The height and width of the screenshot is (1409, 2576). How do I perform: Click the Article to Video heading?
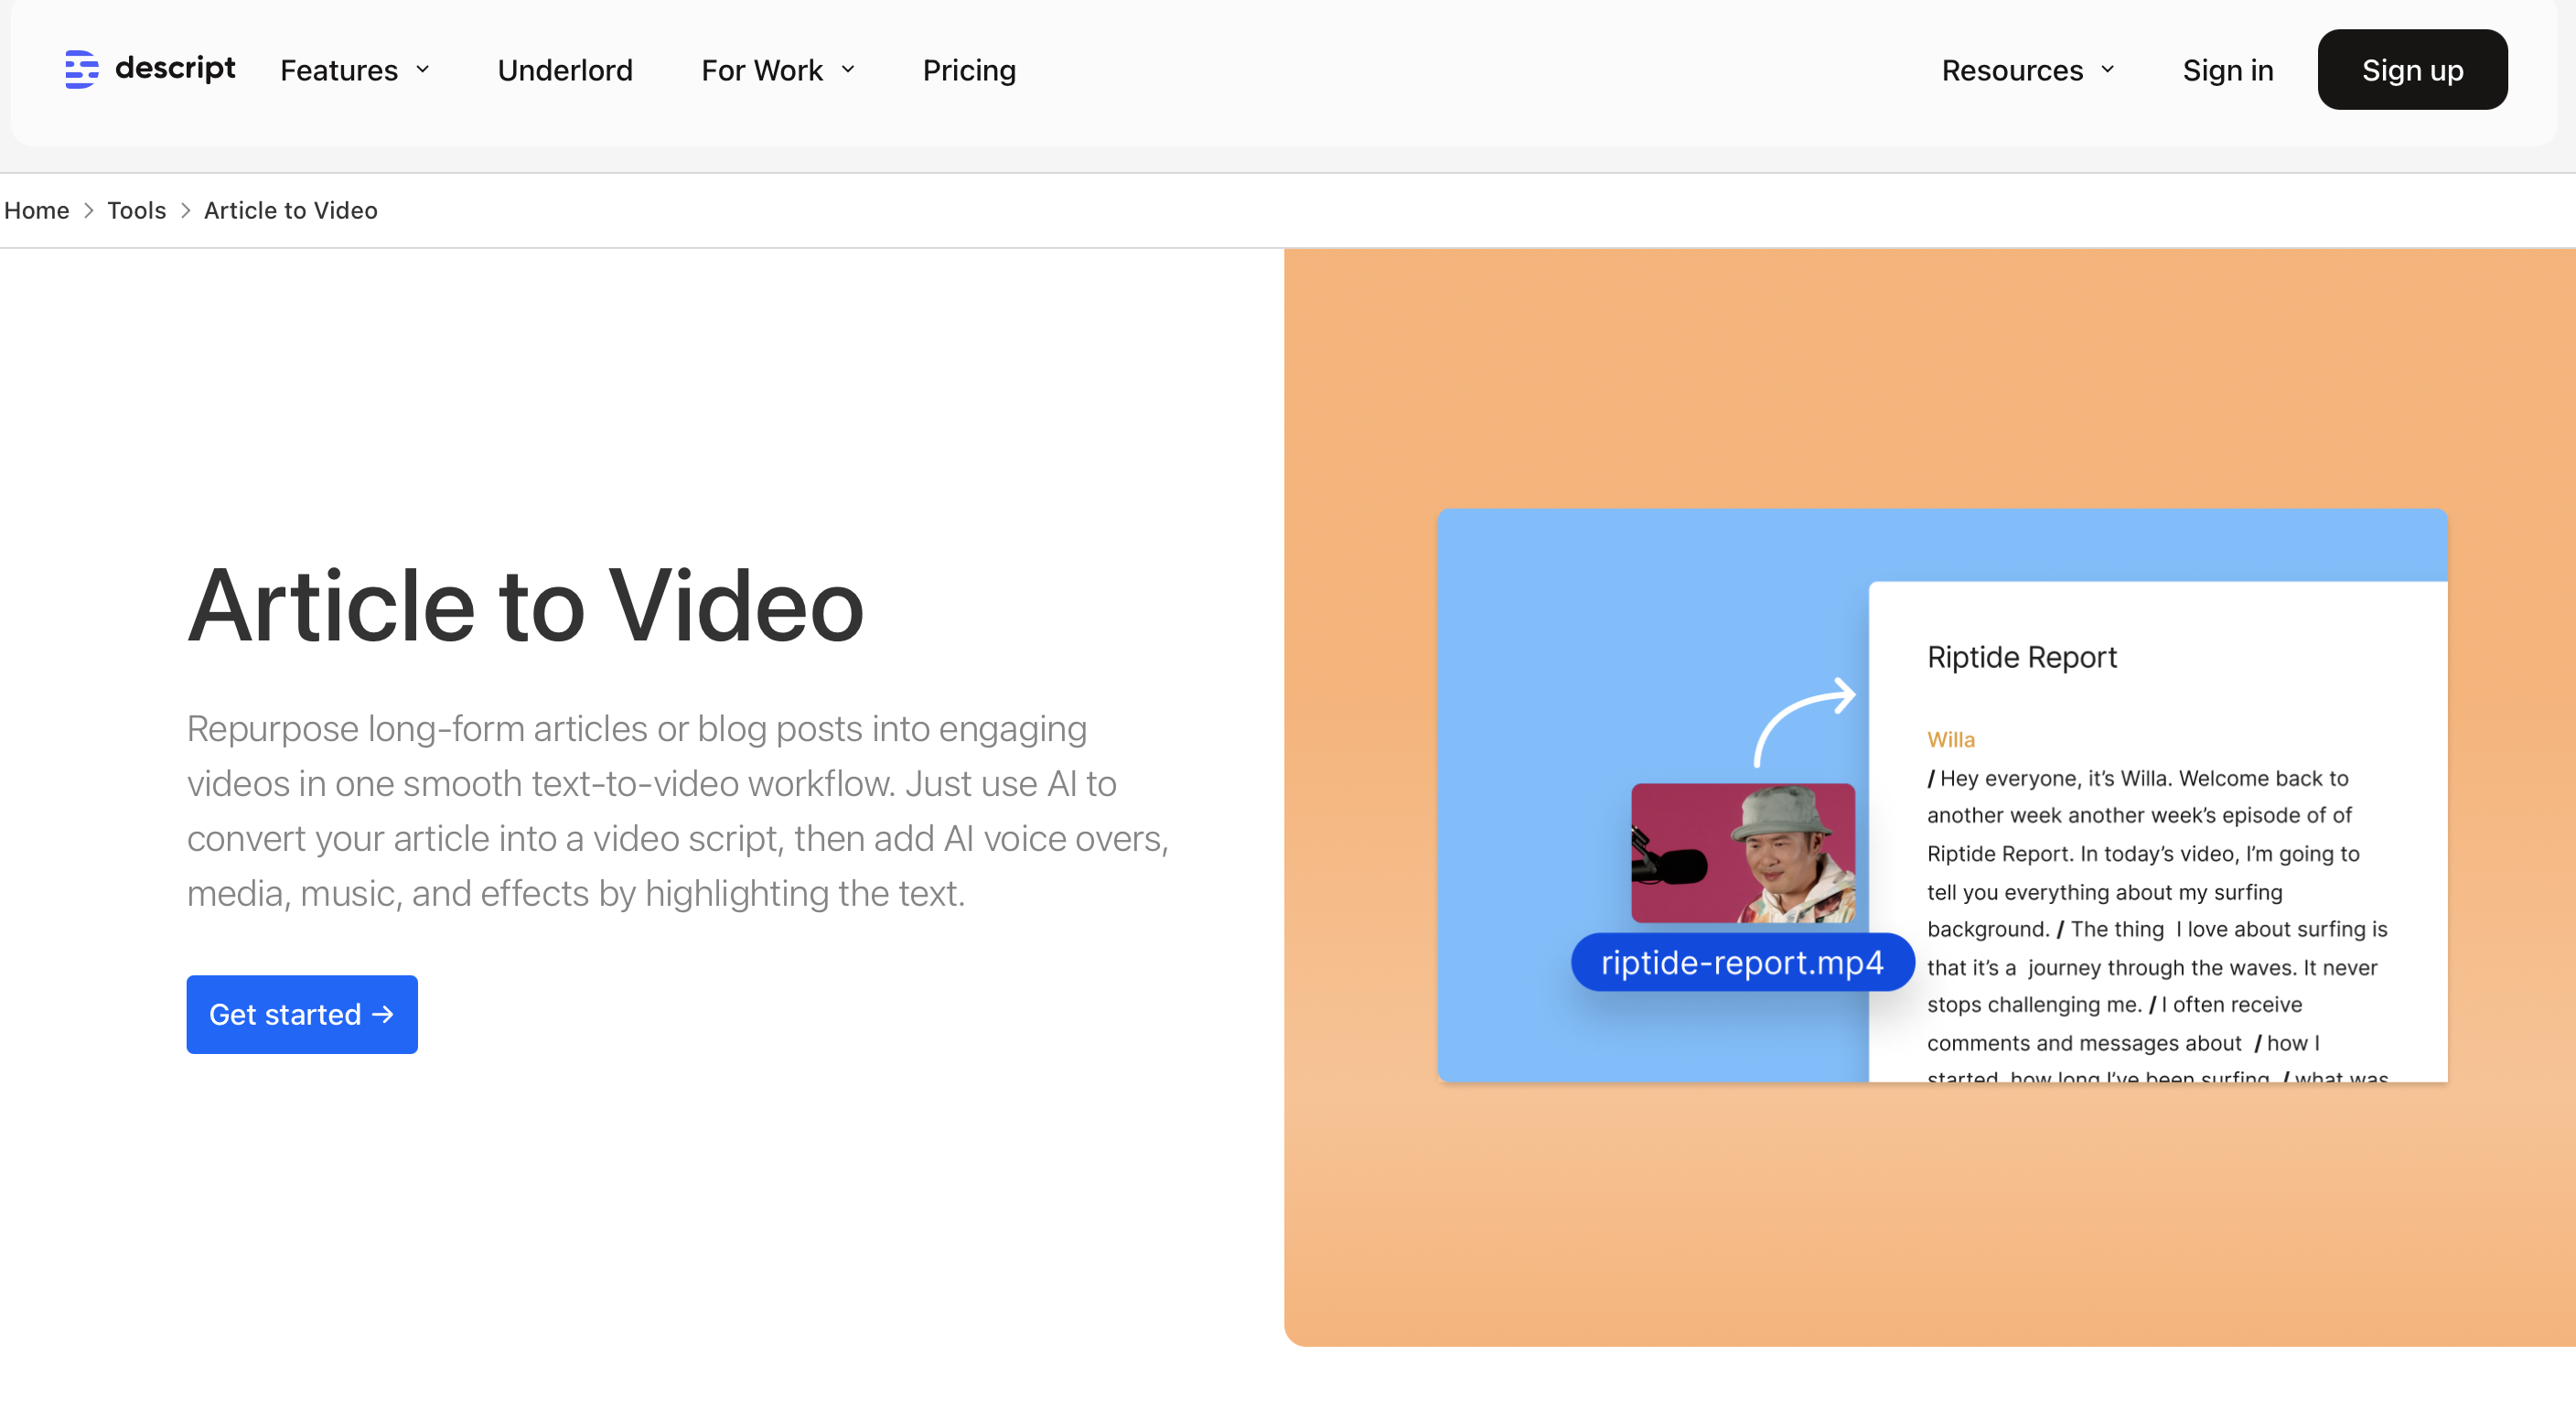pos(526,604)
